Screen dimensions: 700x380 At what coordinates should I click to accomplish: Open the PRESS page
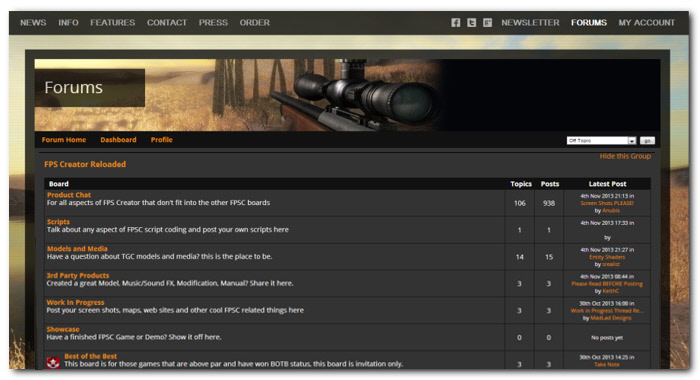click(213, 22)
